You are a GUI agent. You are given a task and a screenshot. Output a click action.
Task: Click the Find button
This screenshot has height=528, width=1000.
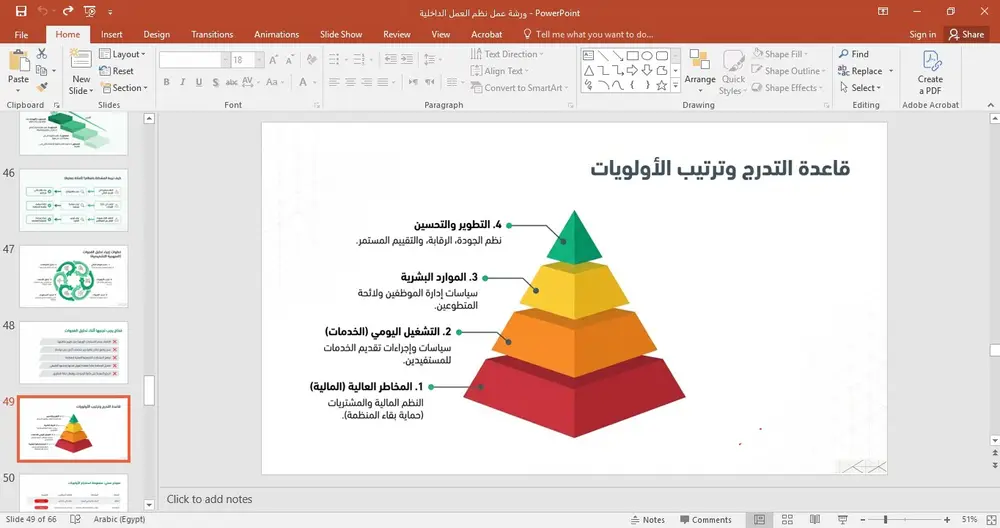click(854, 54)
